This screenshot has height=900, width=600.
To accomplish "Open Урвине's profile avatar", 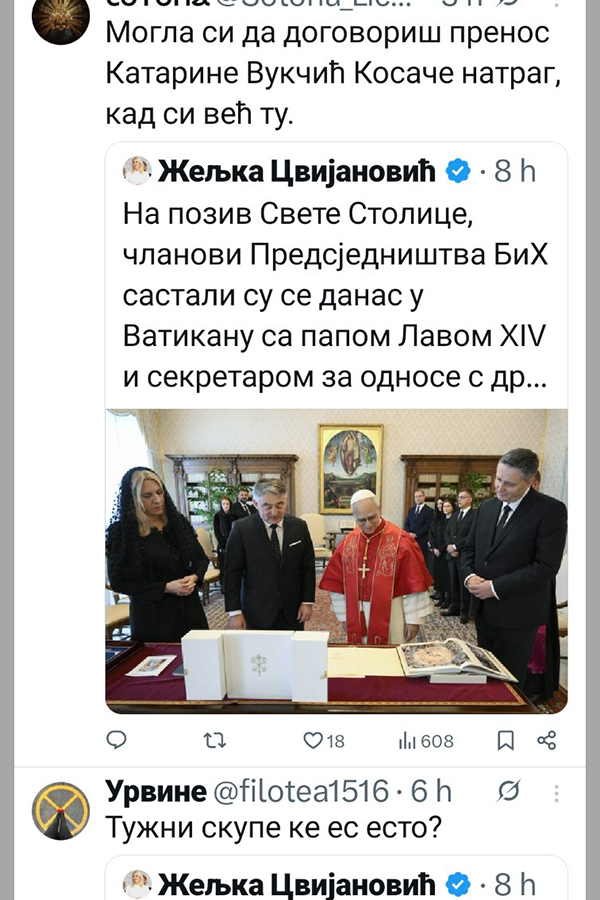I will click(60, 810).
